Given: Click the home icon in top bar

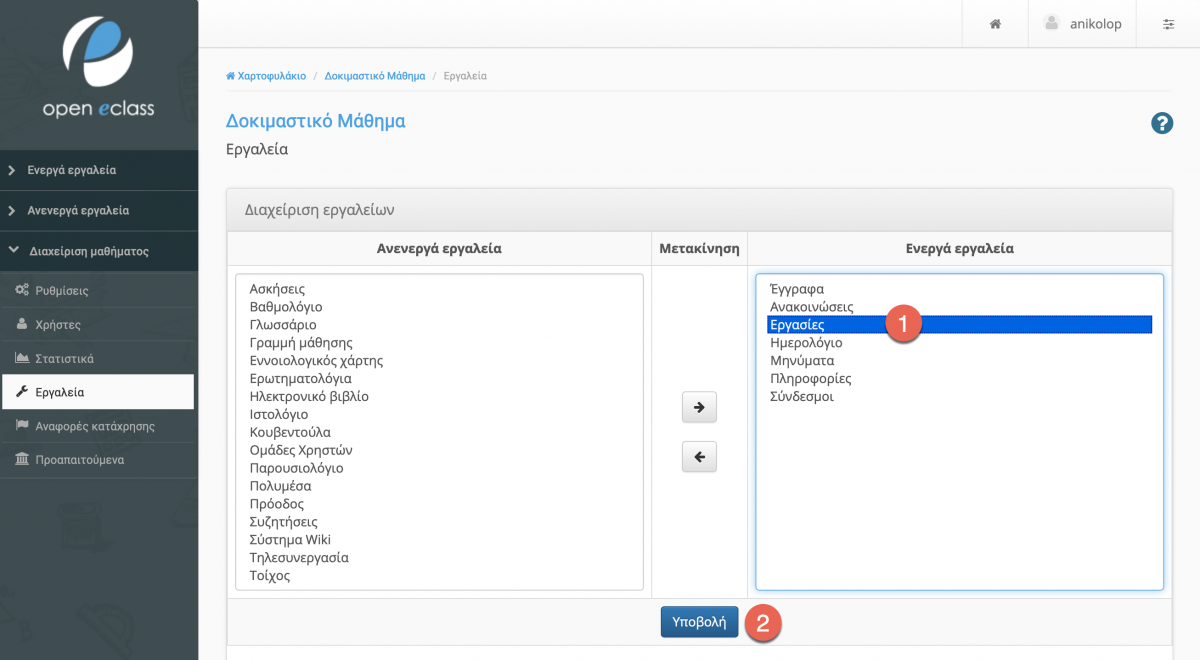Looking at the screenshot, I should (995, 24).
